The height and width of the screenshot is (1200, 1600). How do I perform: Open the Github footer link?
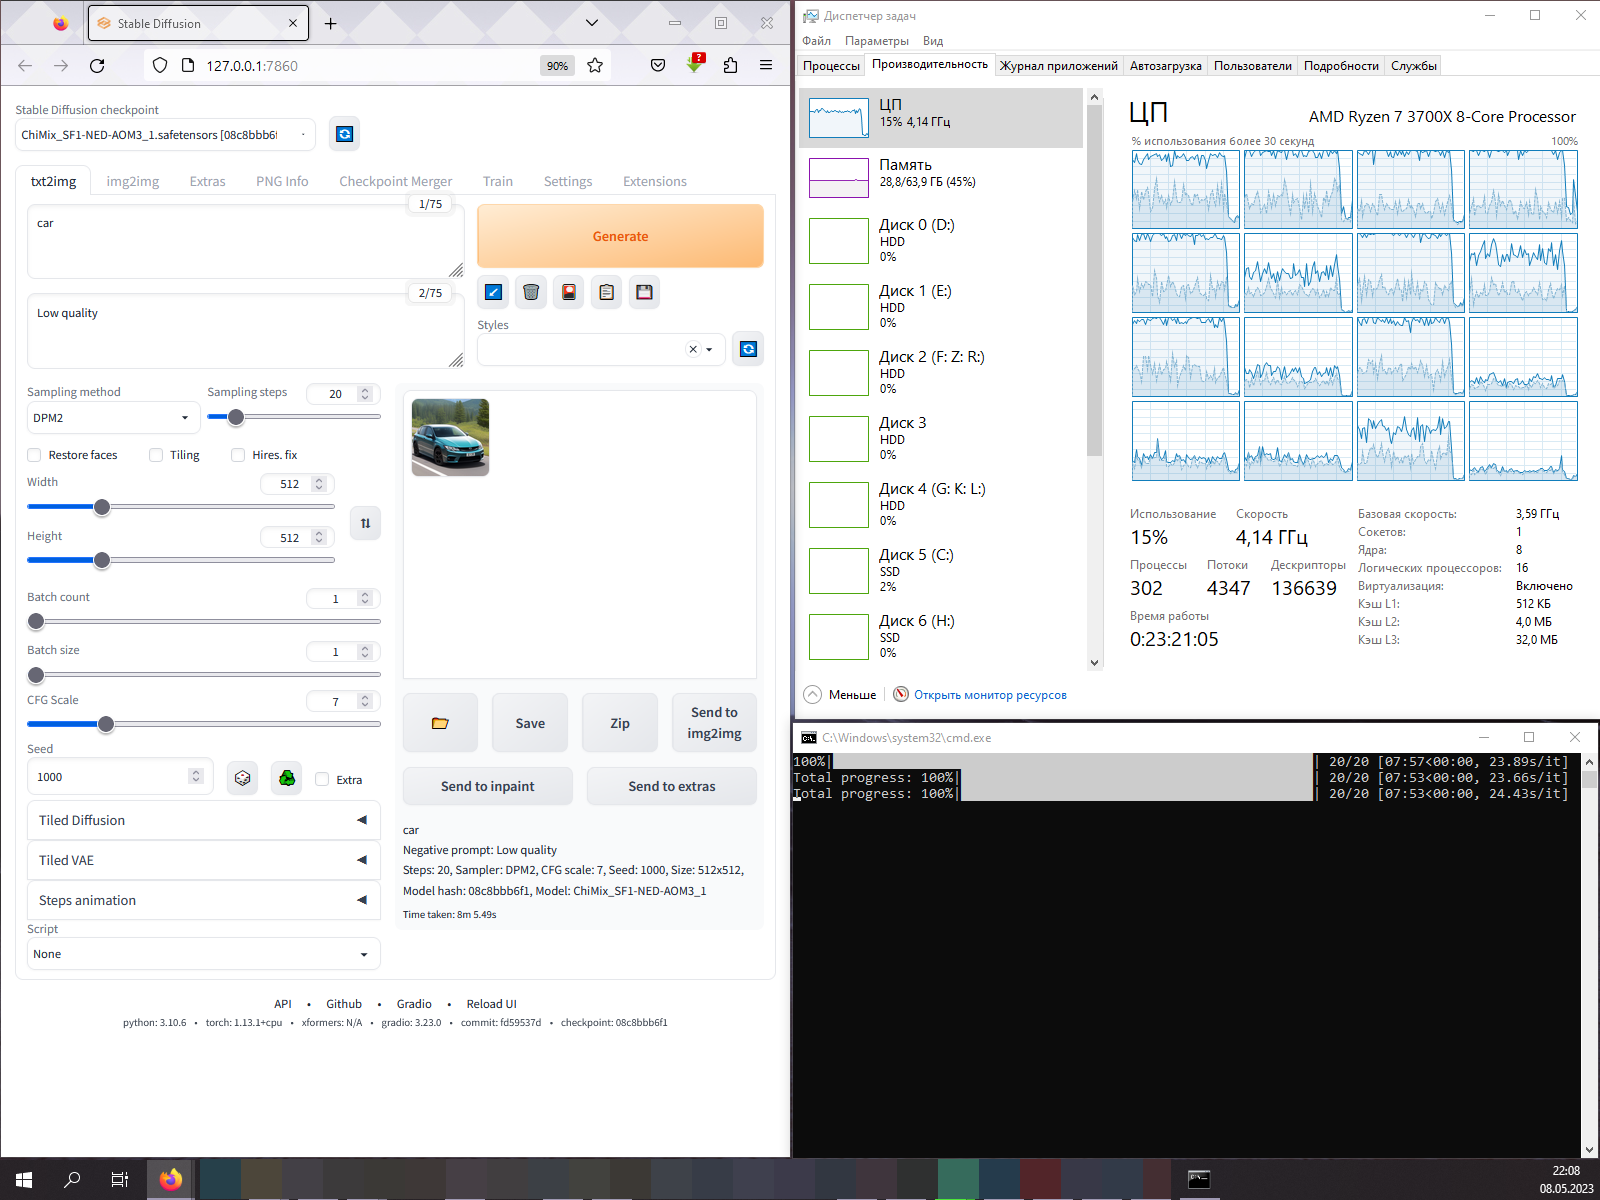[344, 1004]
